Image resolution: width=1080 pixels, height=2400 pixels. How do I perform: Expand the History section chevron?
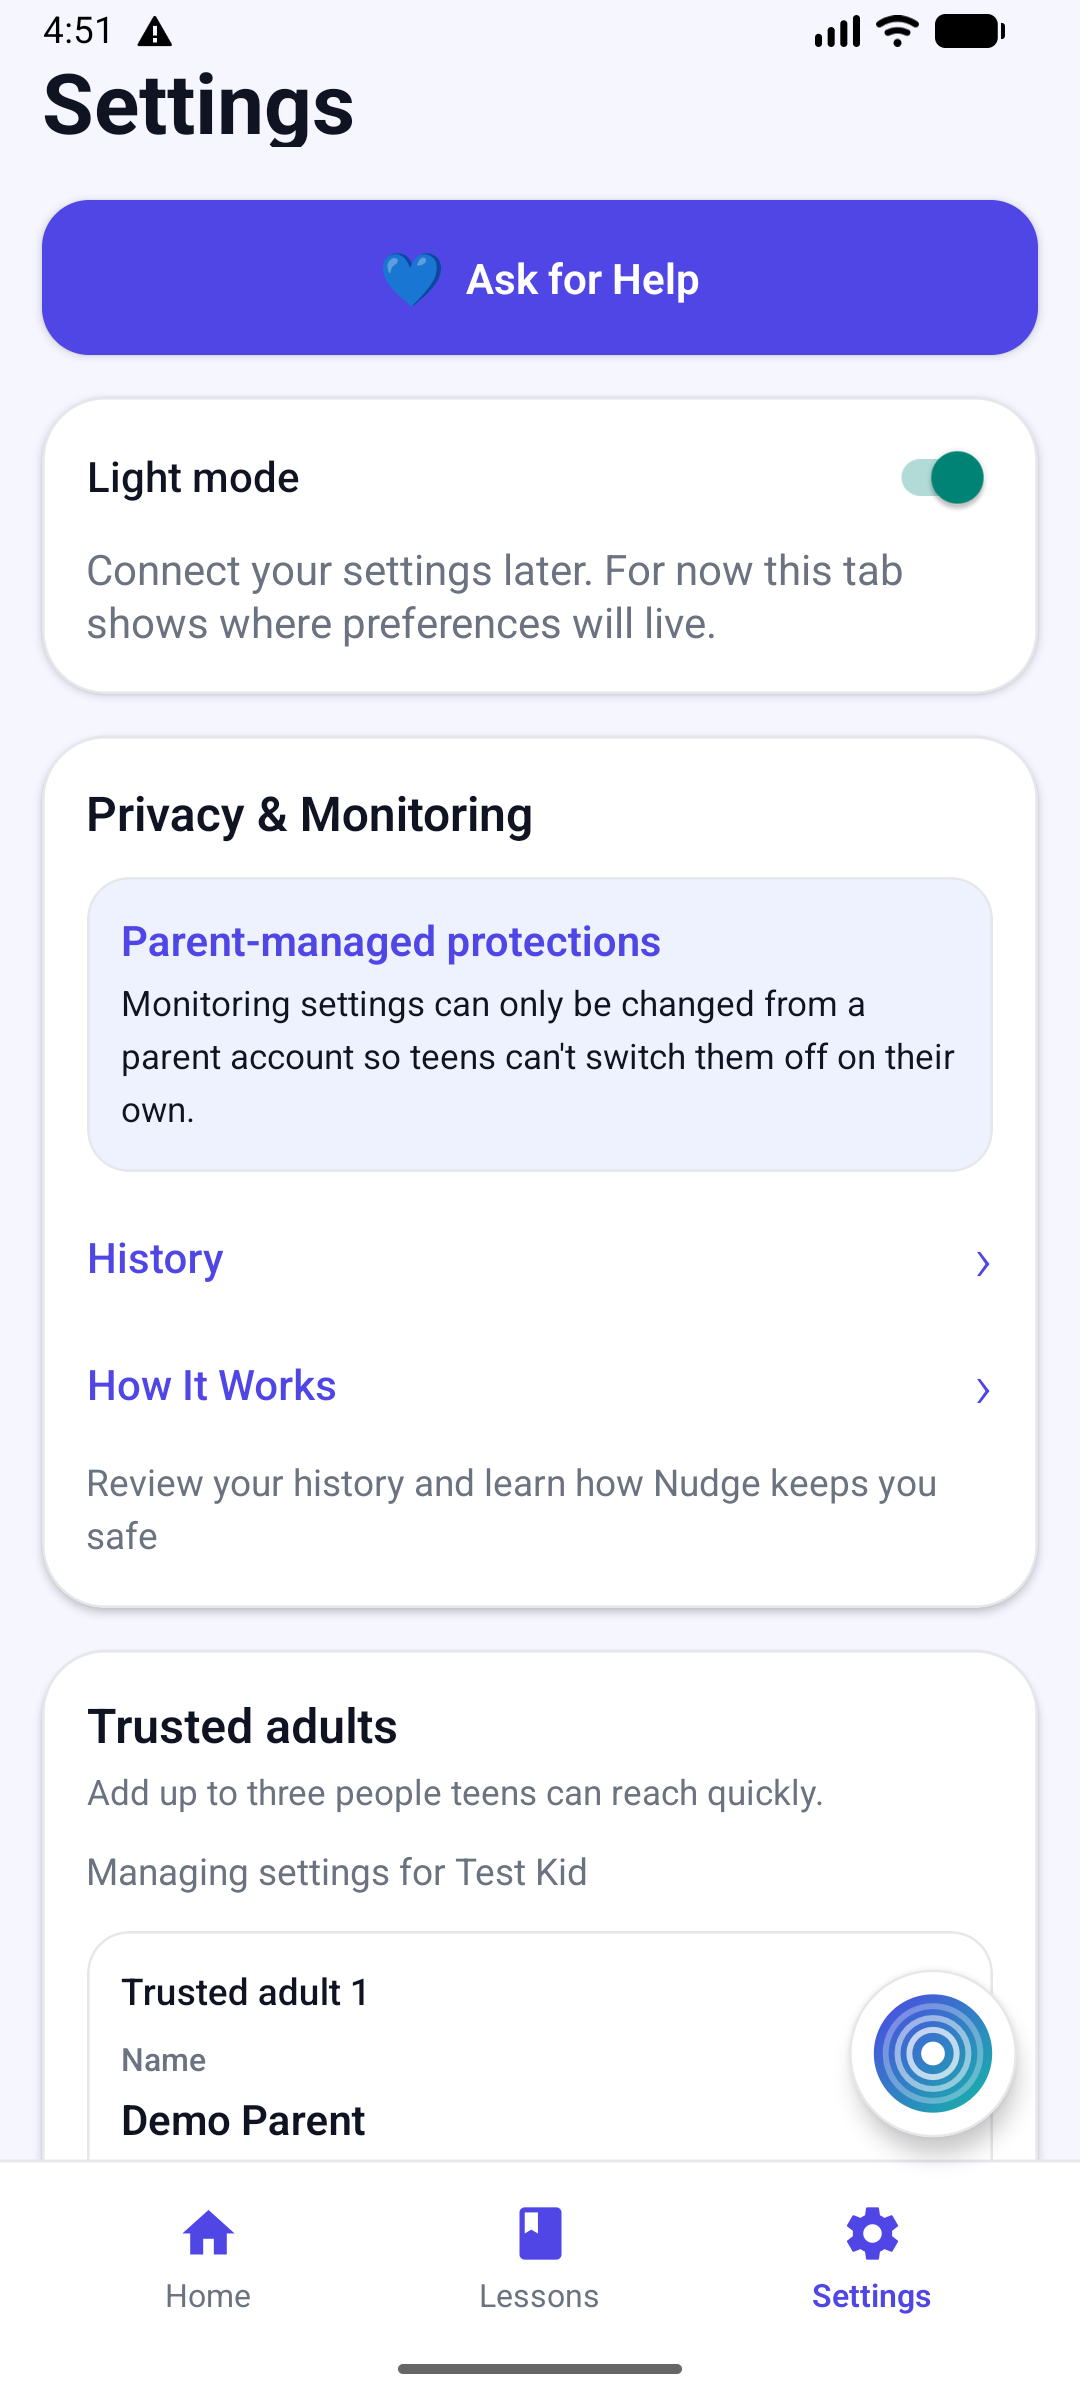pos(984,1263)
